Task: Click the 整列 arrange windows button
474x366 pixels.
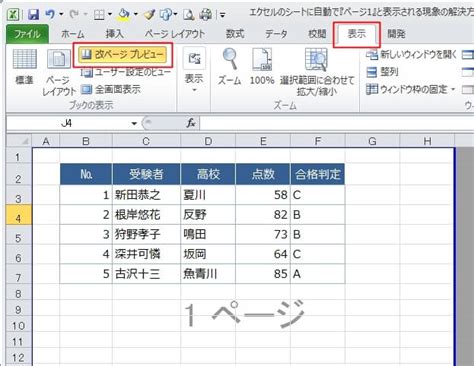Action: tap(382, 72)
